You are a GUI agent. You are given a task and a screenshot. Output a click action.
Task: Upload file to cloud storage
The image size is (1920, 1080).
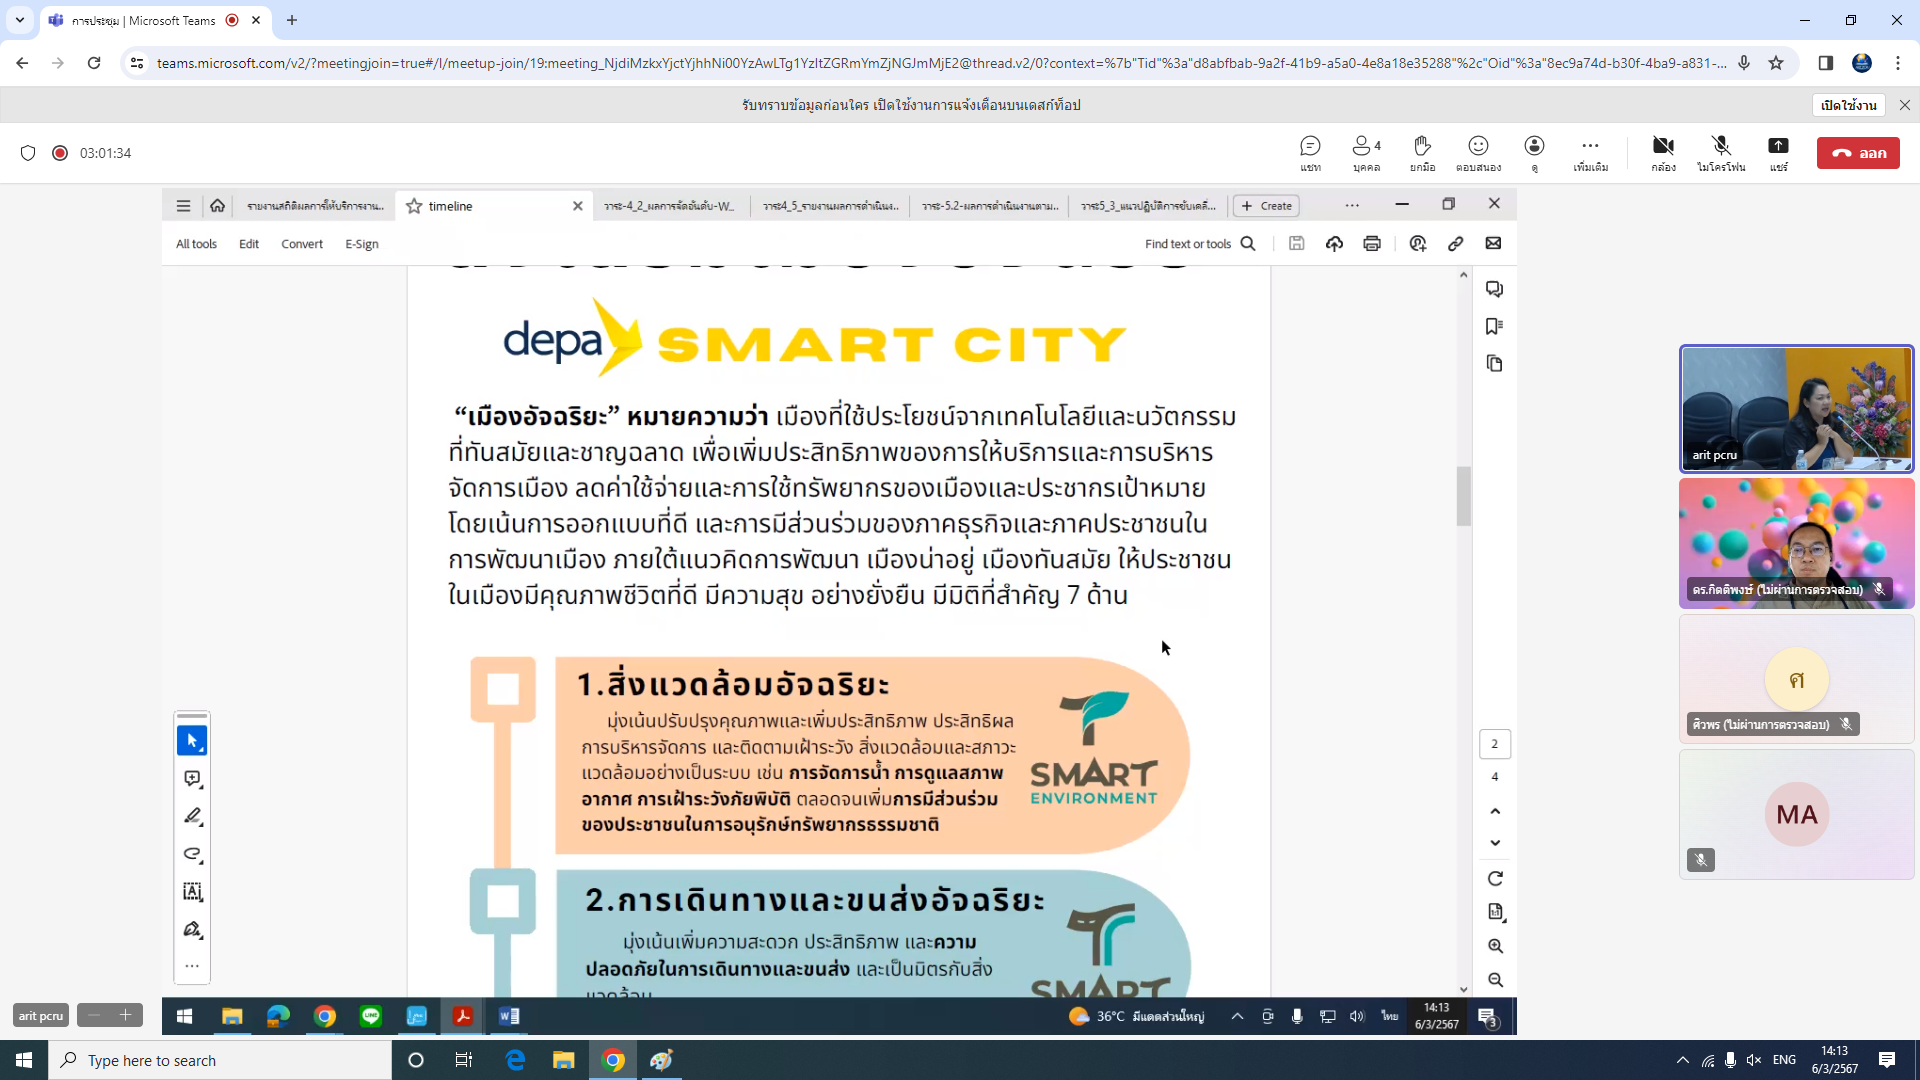[1334, 244]
